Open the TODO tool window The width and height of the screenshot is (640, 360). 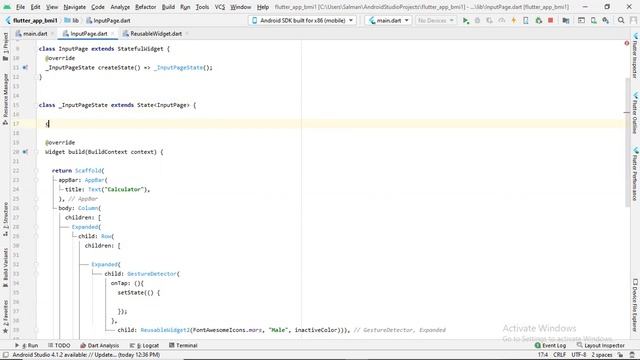tap(59, 345)
